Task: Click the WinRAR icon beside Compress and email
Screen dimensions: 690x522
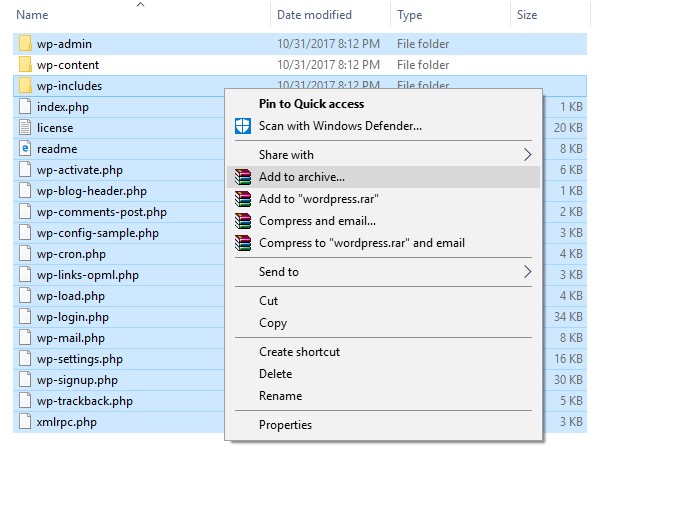Action: pos(242,221)
